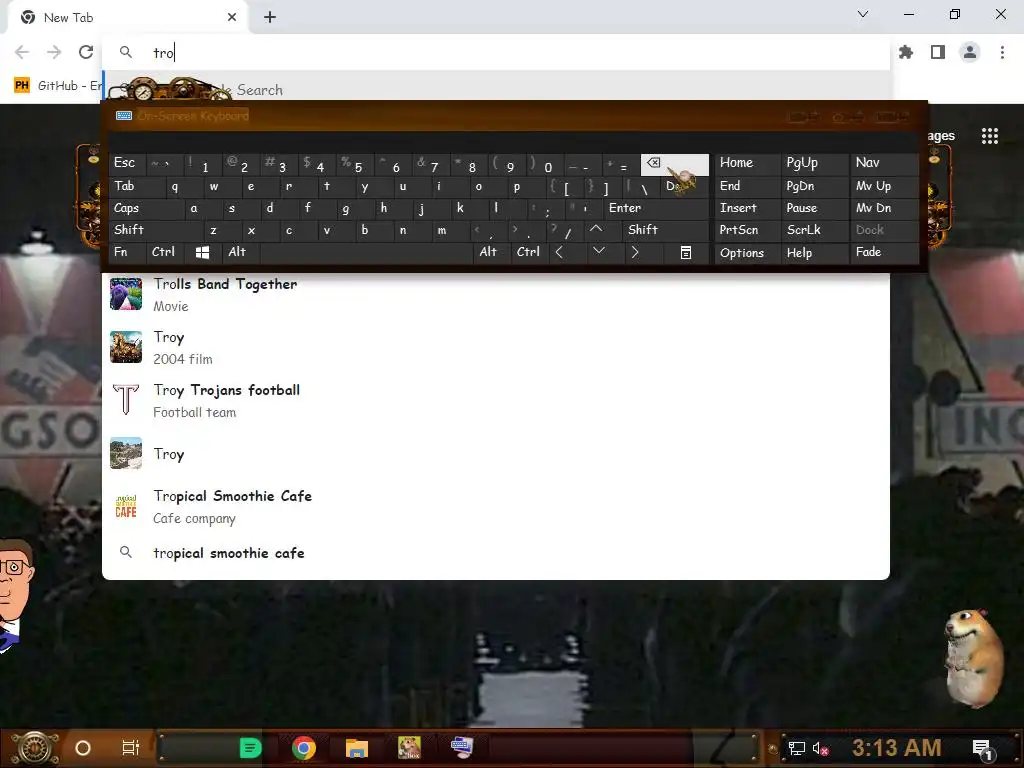
Task: Open the notification center icon
Action: pyautogui.click(x=983, y=749)
